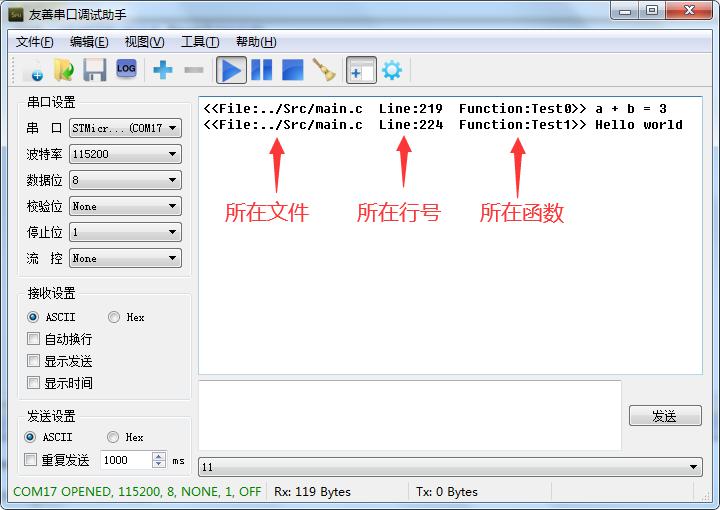This screenshot has width=720, height=510.
Task: Open the flow control 流控 dropdown
Action: click(125, 258)
